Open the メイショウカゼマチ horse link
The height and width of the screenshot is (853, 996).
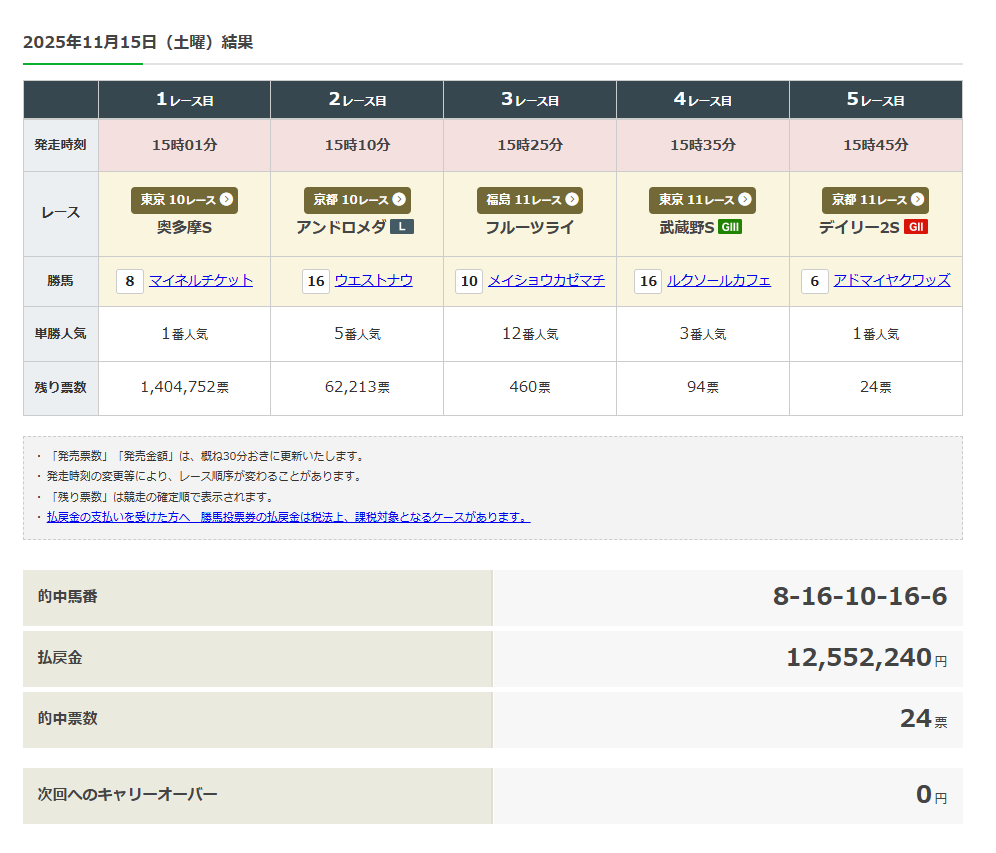[x=546, y=281]
